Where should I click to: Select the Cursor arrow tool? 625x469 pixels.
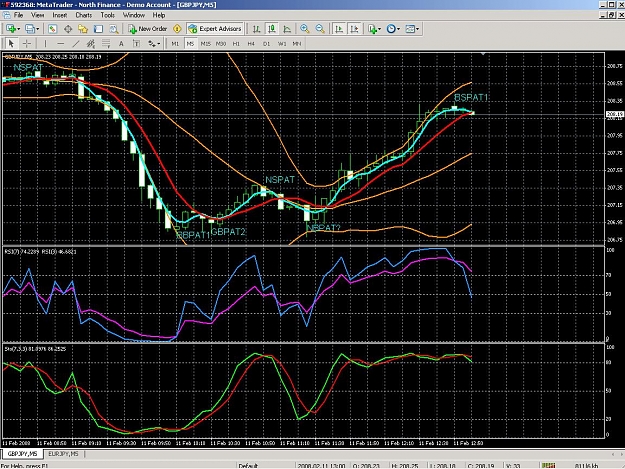pyautogui.click(x=11, y=43)
